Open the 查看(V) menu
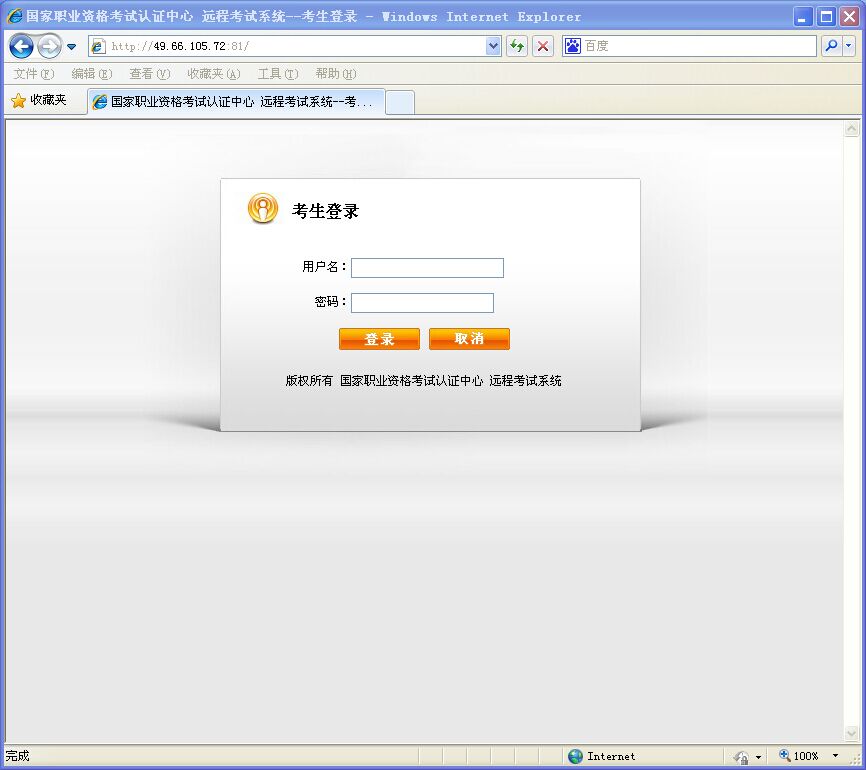Screen dimensions: 866x770 click(x=150, y=73)
